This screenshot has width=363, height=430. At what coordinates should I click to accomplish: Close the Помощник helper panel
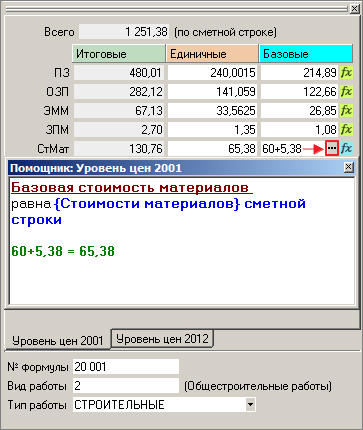coord(348,167)
